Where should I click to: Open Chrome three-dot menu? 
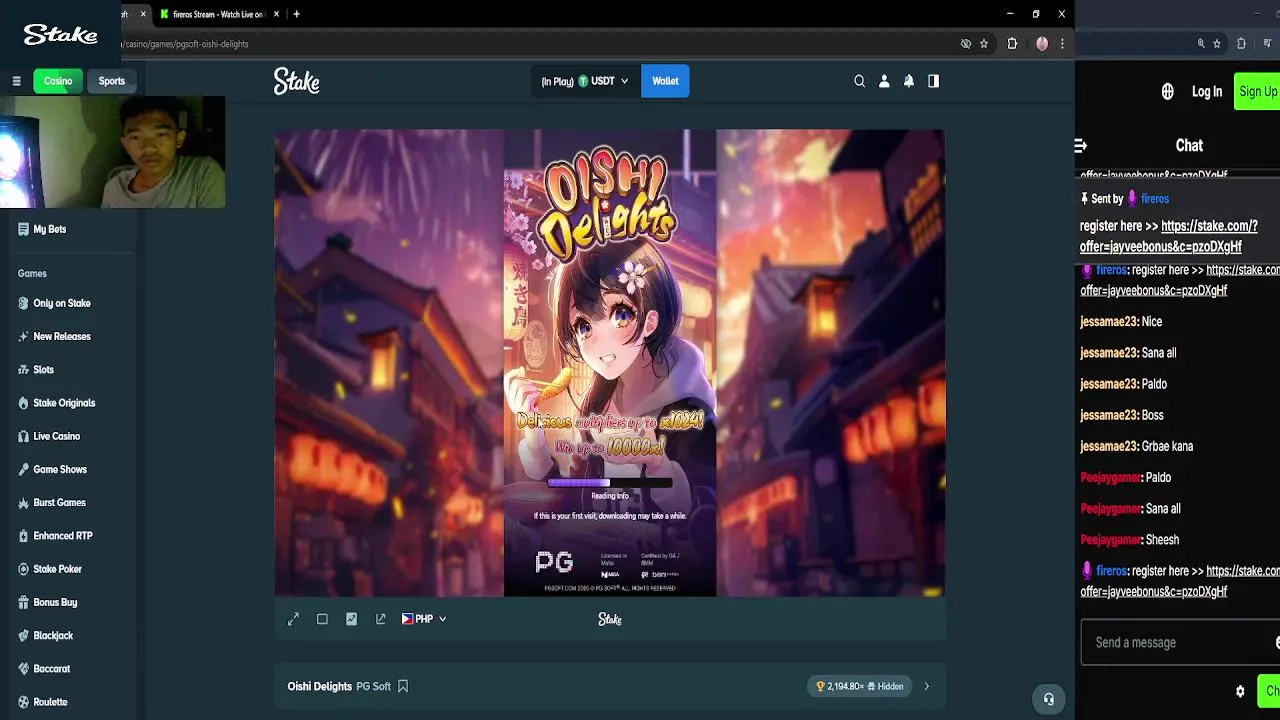1062,44
